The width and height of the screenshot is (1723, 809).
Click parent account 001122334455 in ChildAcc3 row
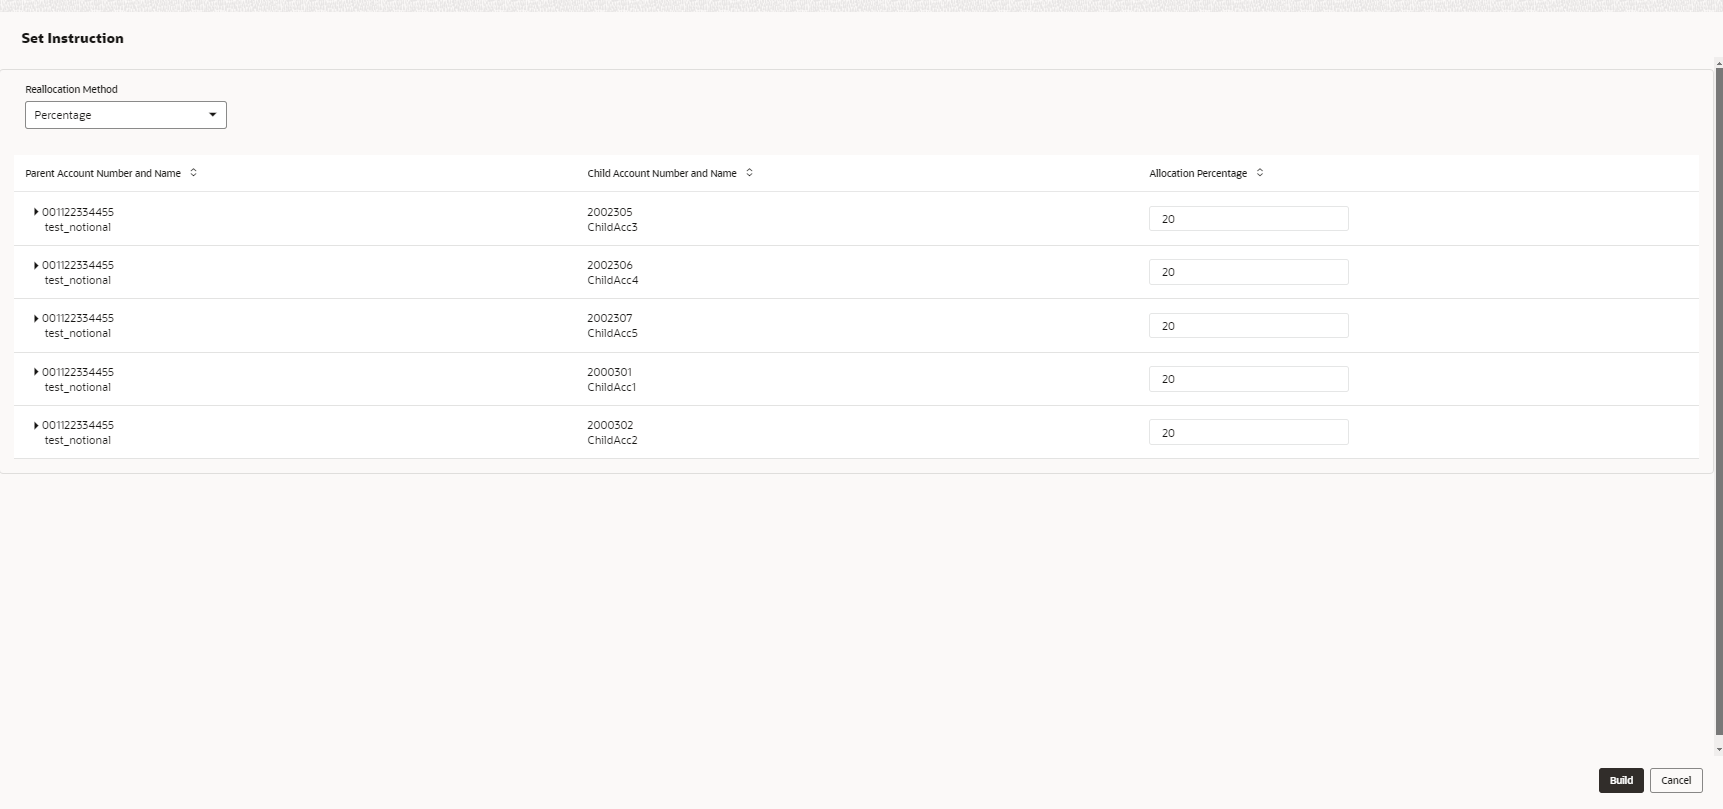(78, 212)
